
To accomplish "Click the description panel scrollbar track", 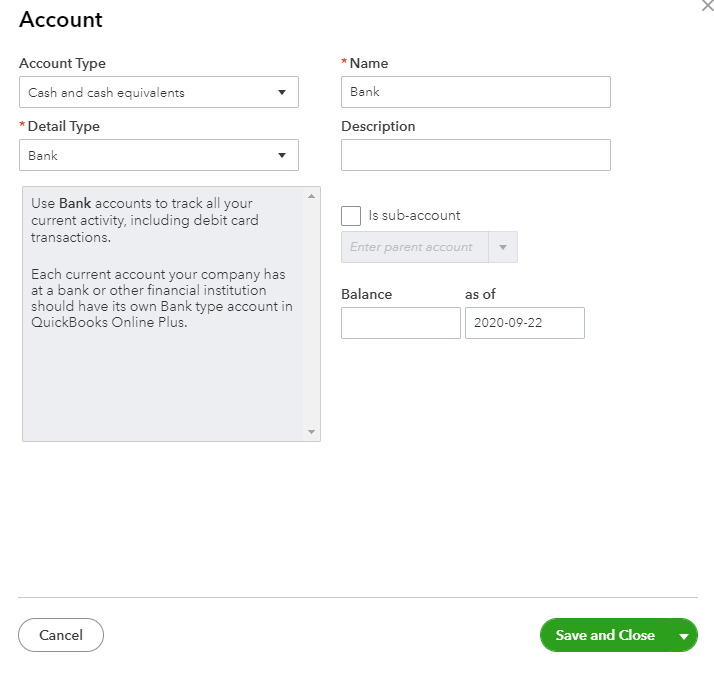I will 312,312.
